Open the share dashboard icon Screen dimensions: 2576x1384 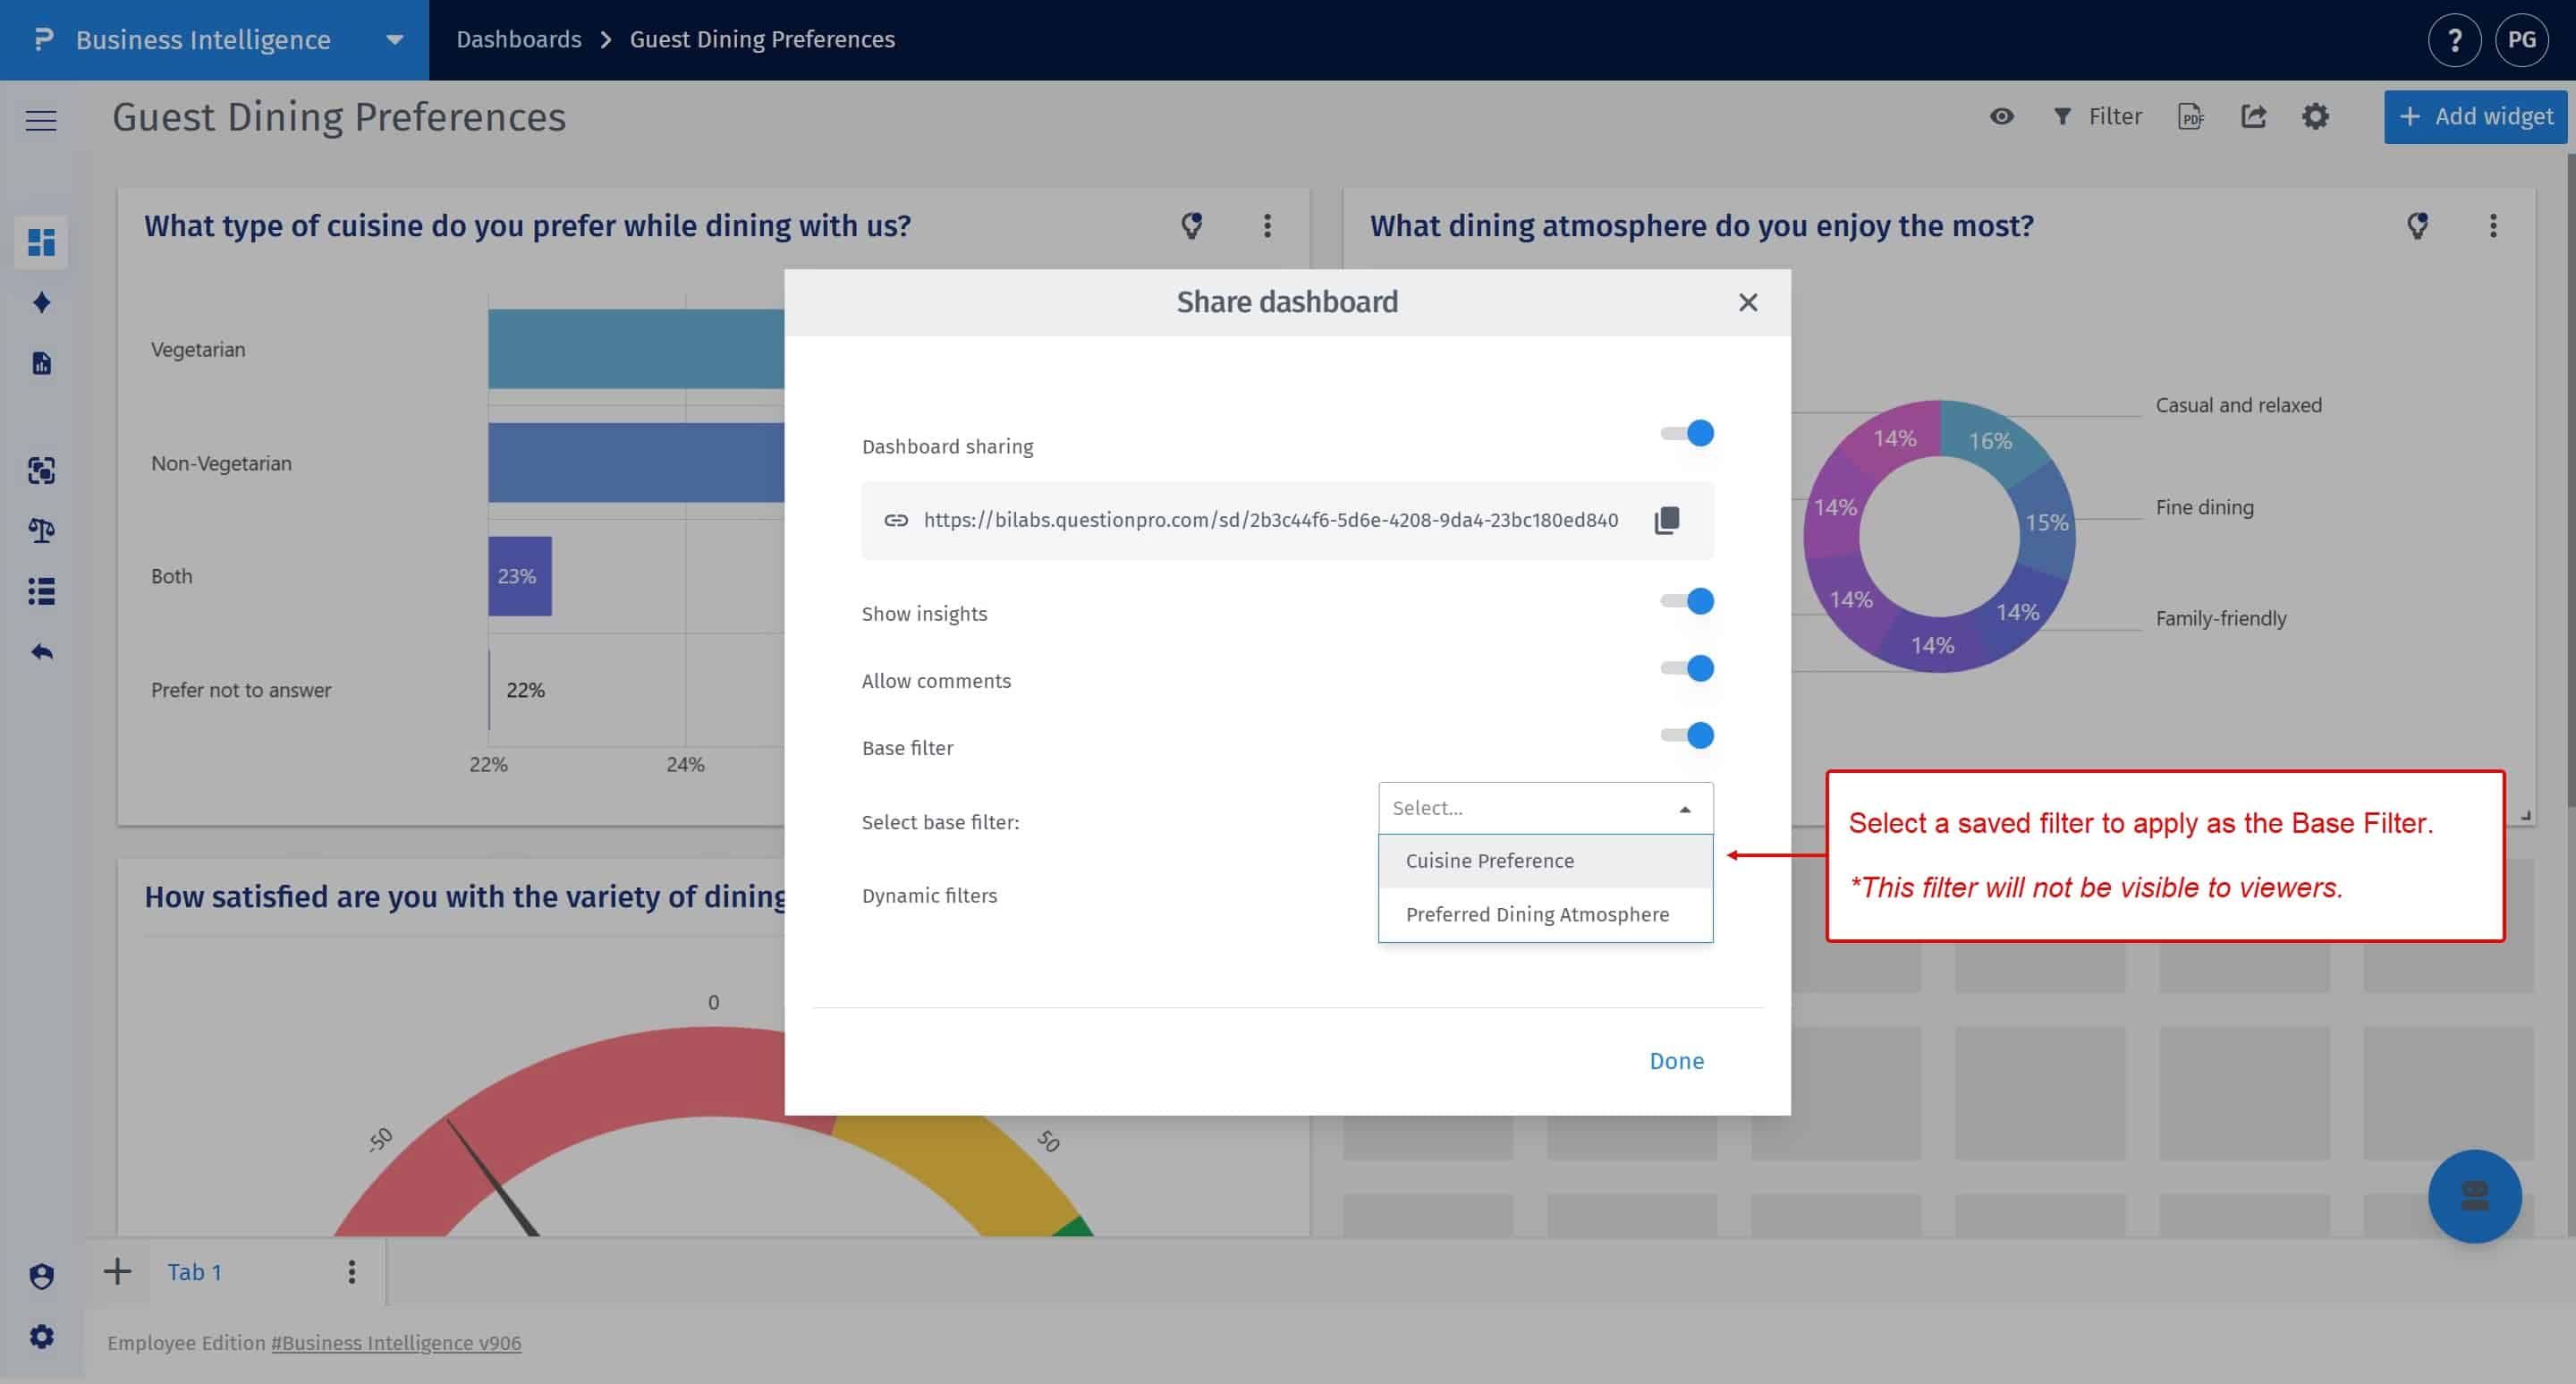2253,116
